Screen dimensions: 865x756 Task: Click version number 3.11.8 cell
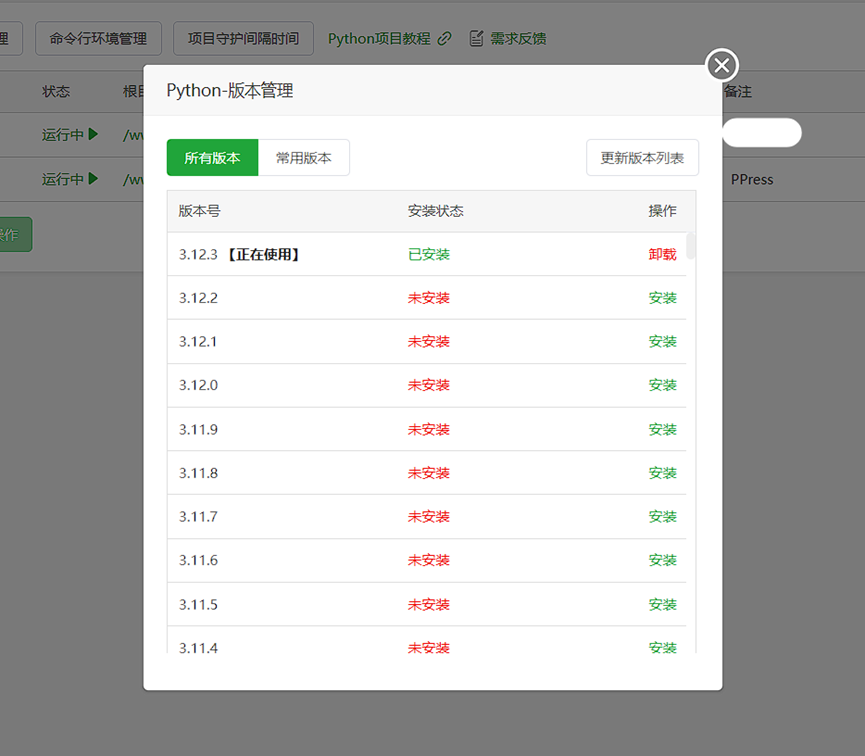point(198,473)
